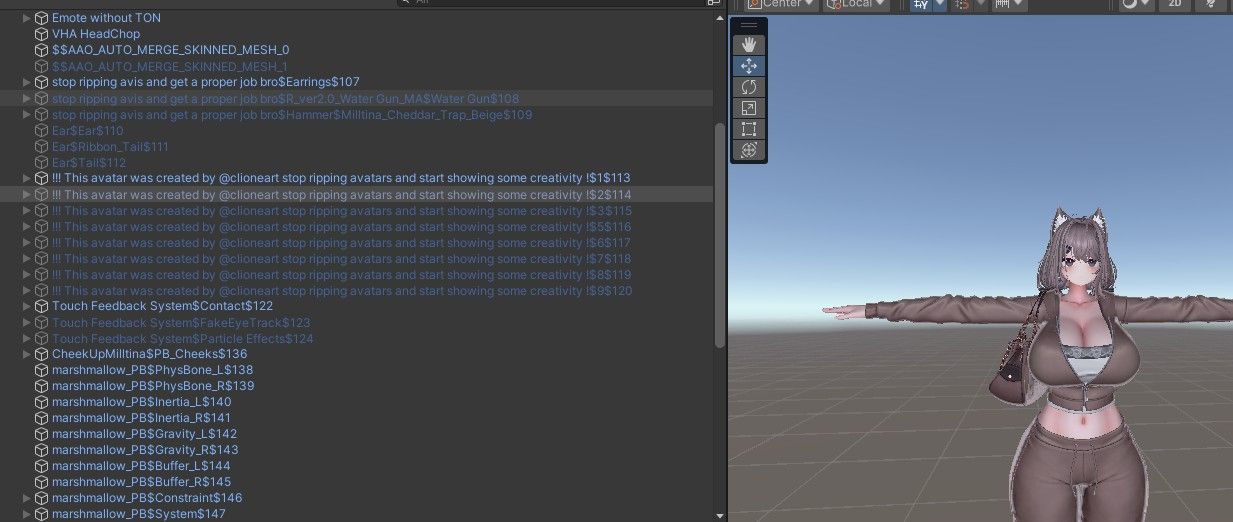Select Ear$Ribbon_Tail$111 row
The height and width of the screenshot is (522, 1233).
pos(357,147)
